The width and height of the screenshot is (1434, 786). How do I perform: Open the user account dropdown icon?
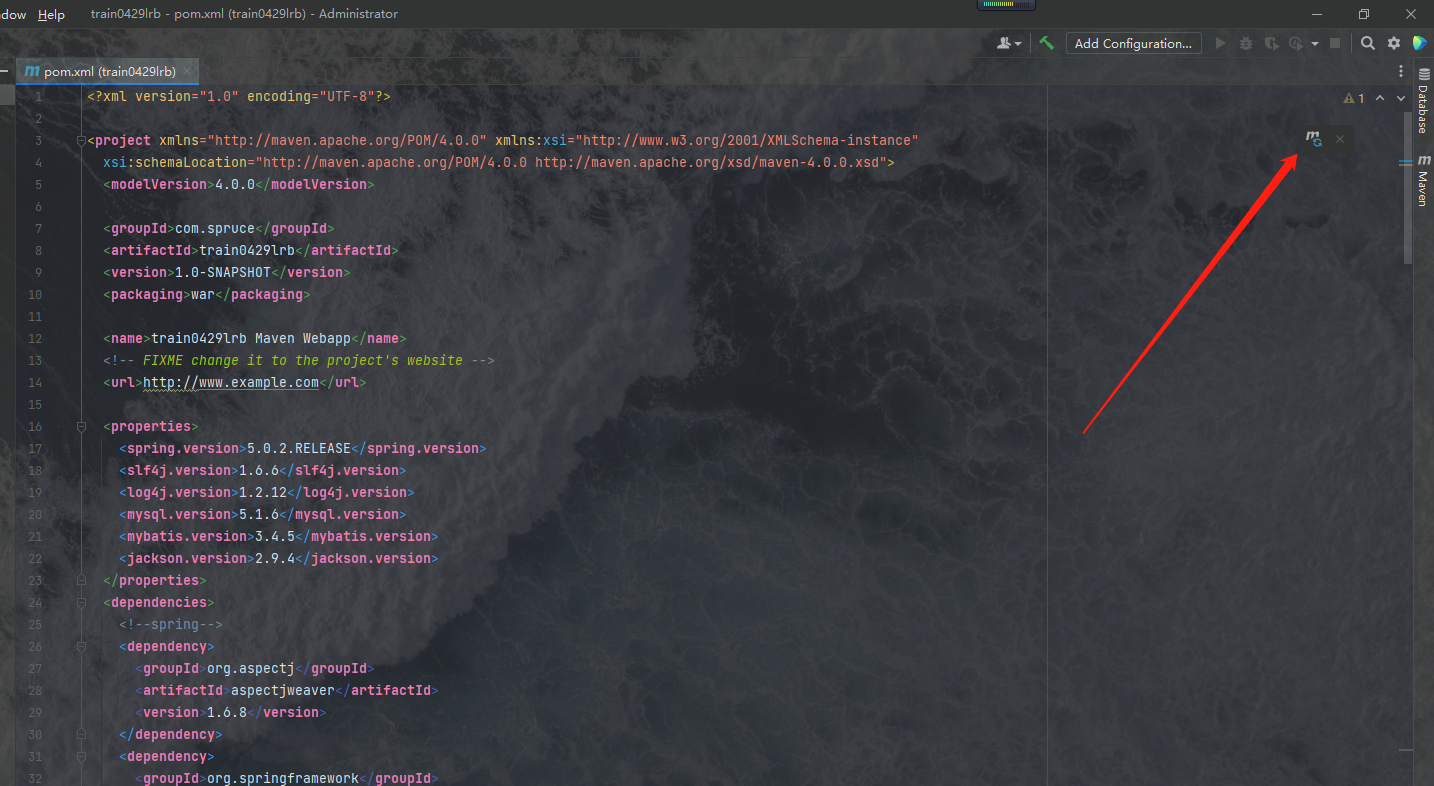(1010, 43)
